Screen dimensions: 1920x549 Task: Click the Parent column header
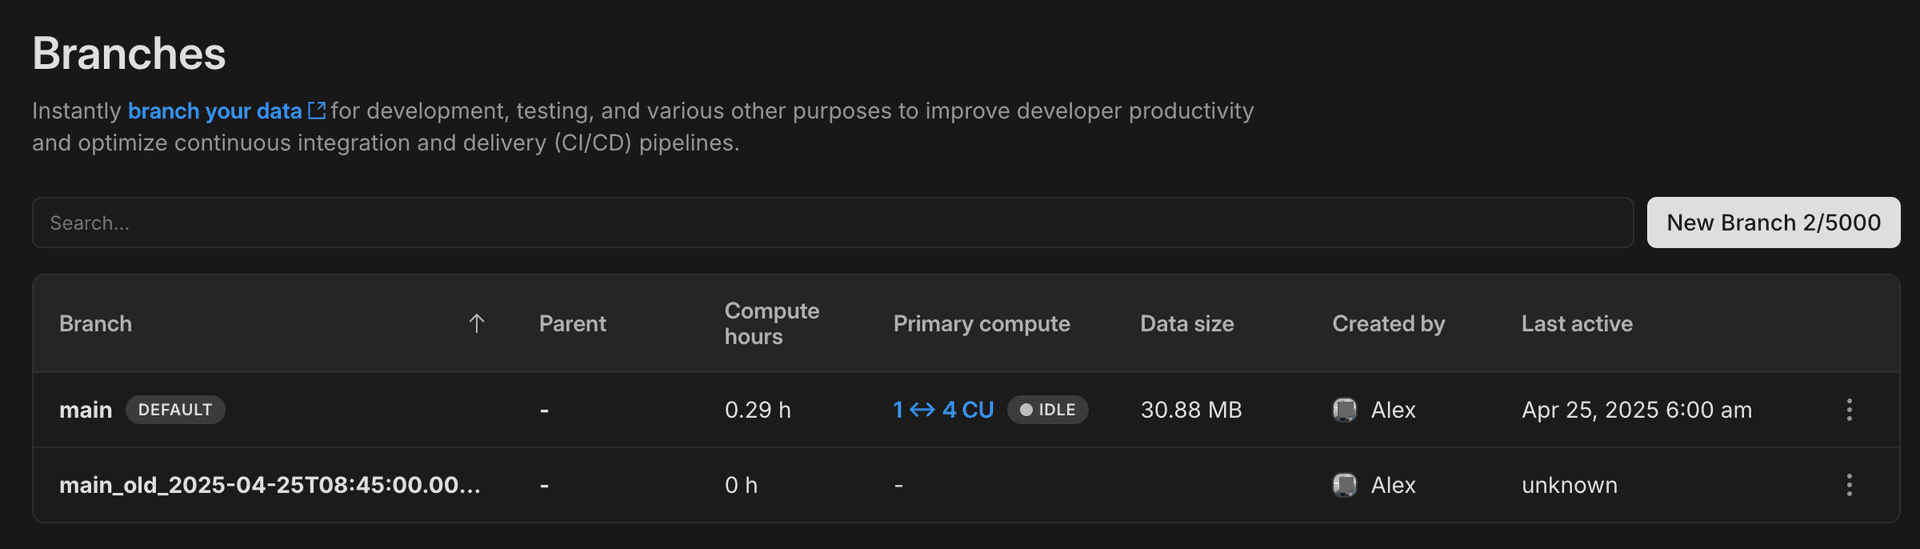tap(572, 324)
